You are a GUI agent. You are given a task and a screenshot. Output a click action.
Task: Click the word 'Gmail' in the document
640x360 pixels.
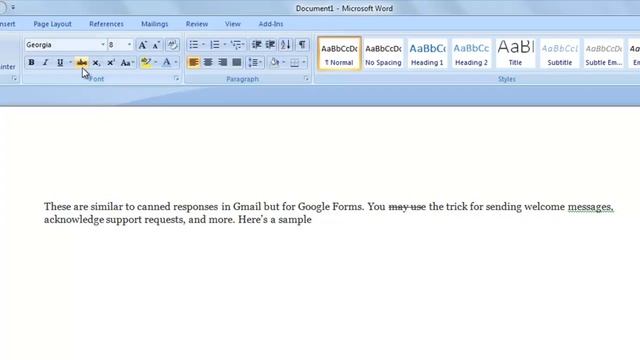(247, 207)
